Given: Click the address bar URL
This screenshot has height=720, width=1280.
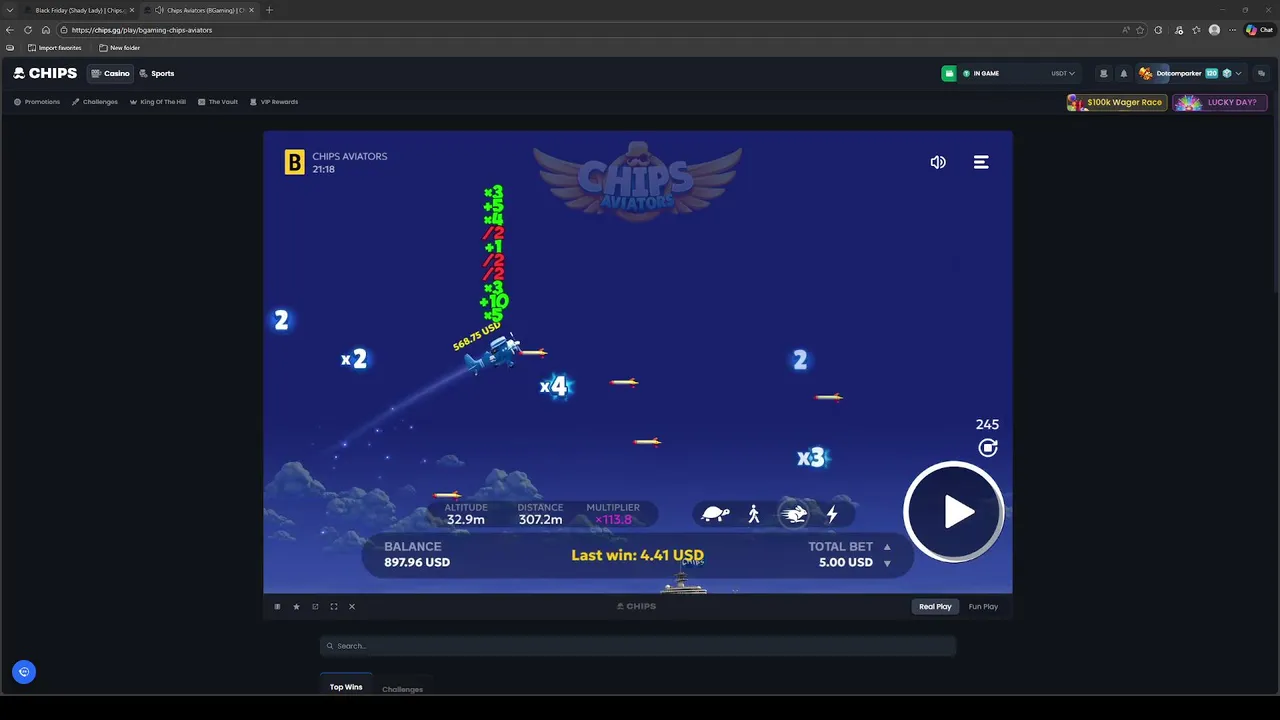Looking at the screenshot, I should pos(142,30).
